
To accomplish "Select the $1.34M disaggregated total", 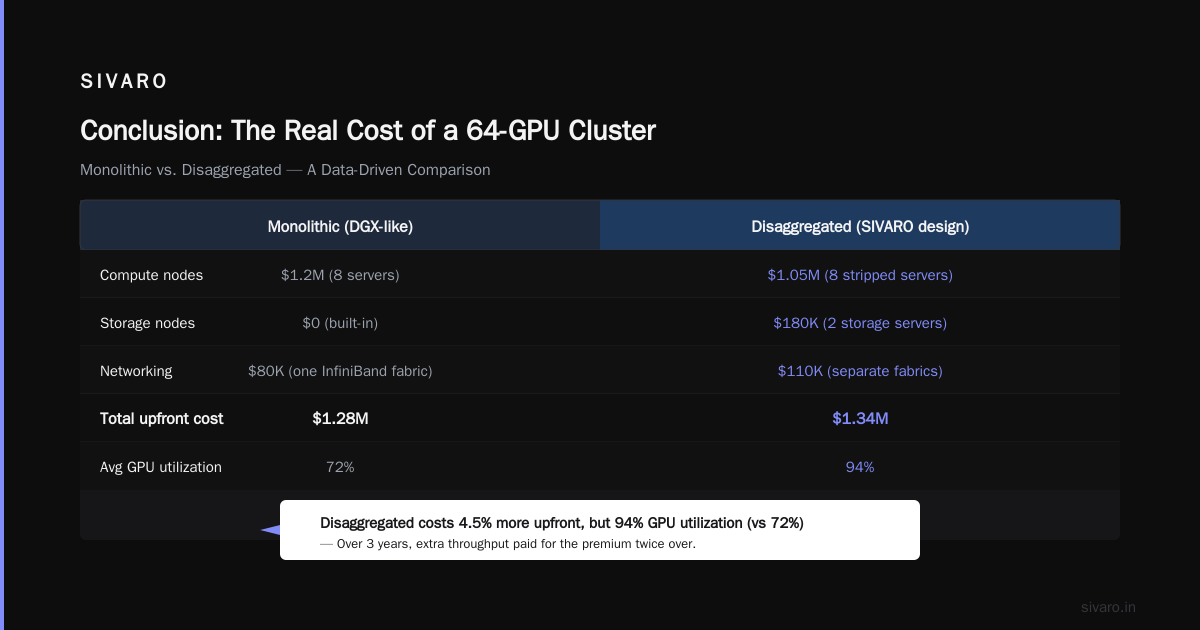I will click(860, 418).
